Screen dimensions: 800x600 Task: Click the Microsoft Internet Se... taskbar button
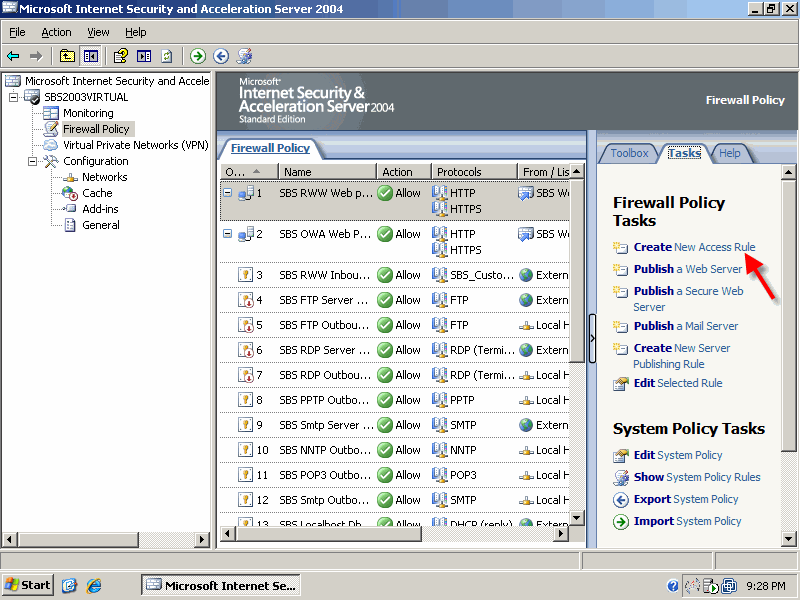point(220,585)
